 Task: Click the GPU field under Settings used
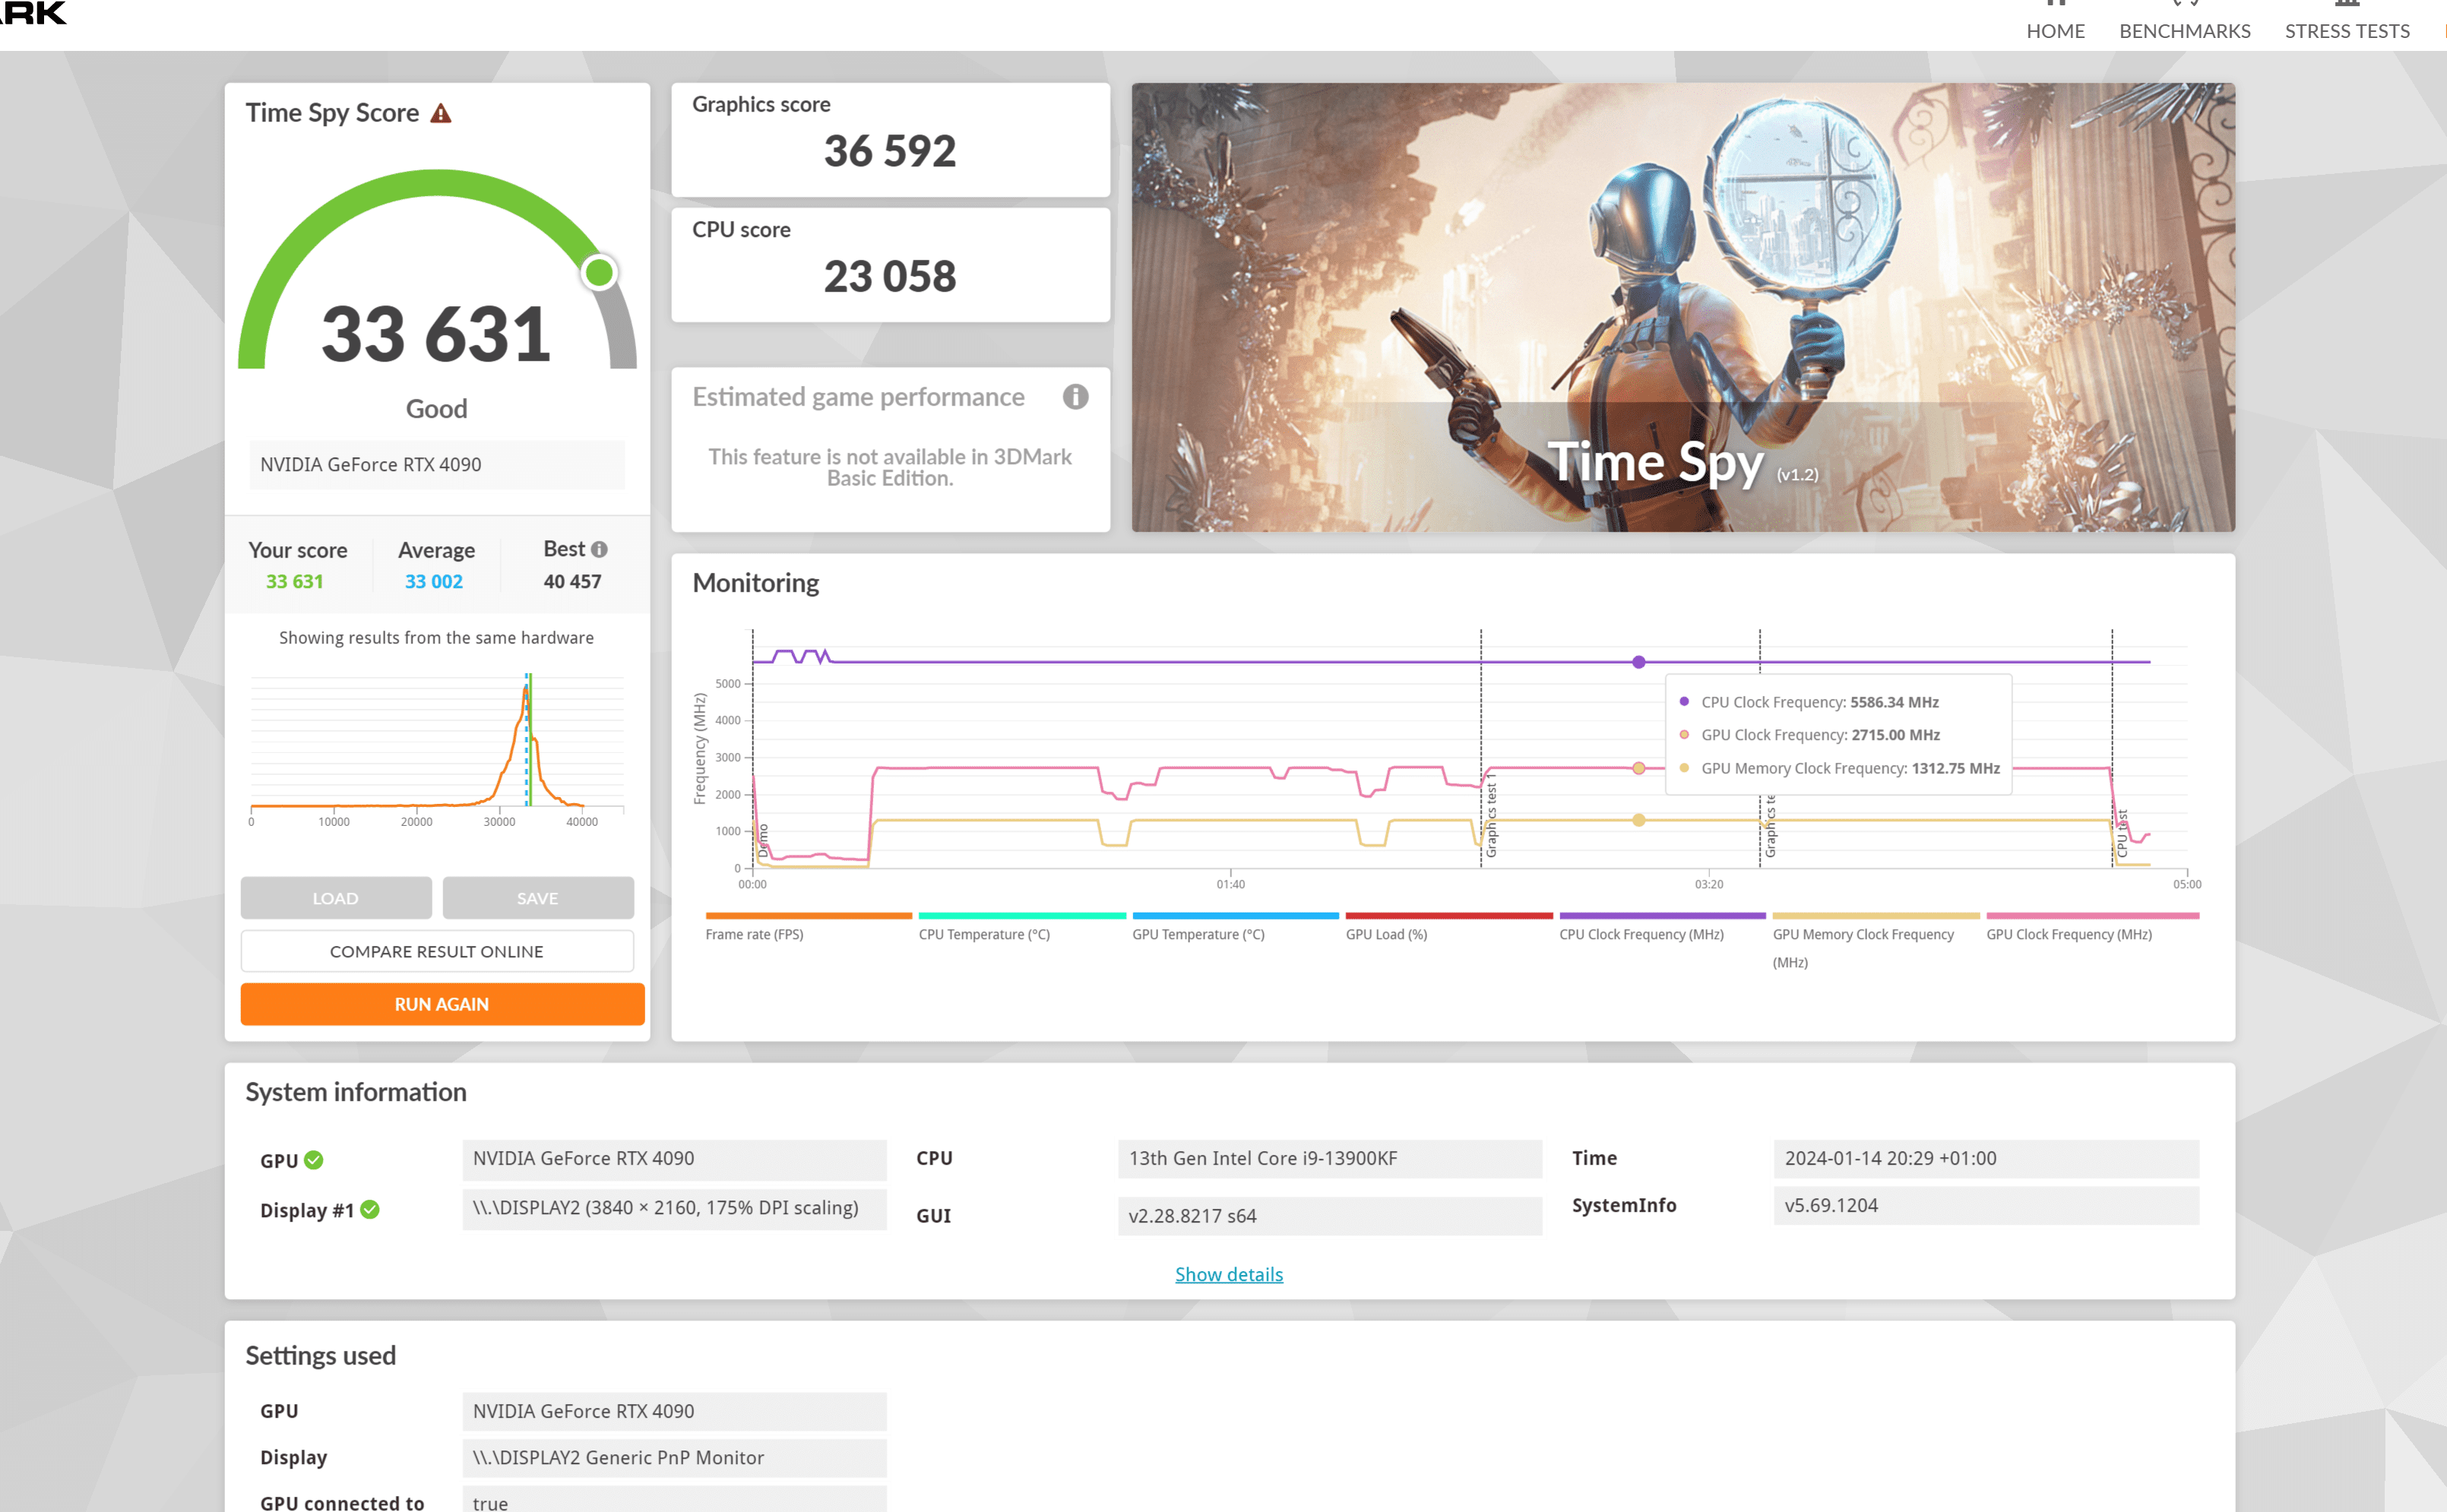[x=674, y=1411]
